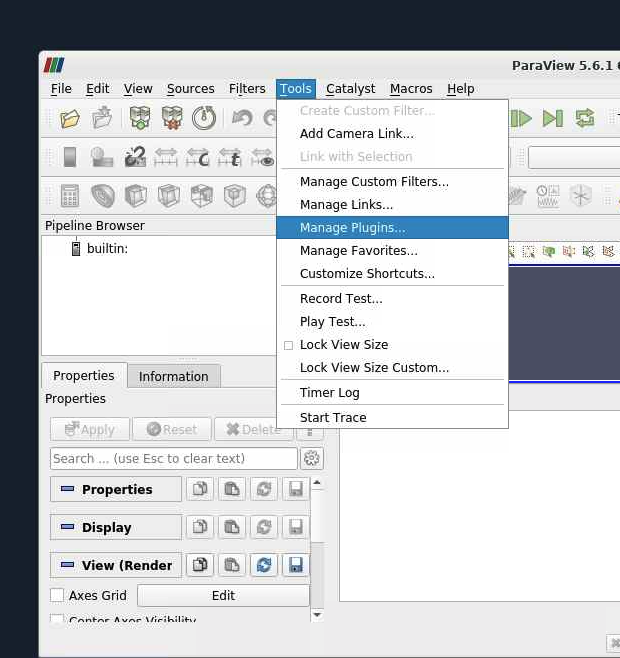Screen dimensions: 620x658
Task: Collapse the View (Render section header
Action: [x=116, y=565]
